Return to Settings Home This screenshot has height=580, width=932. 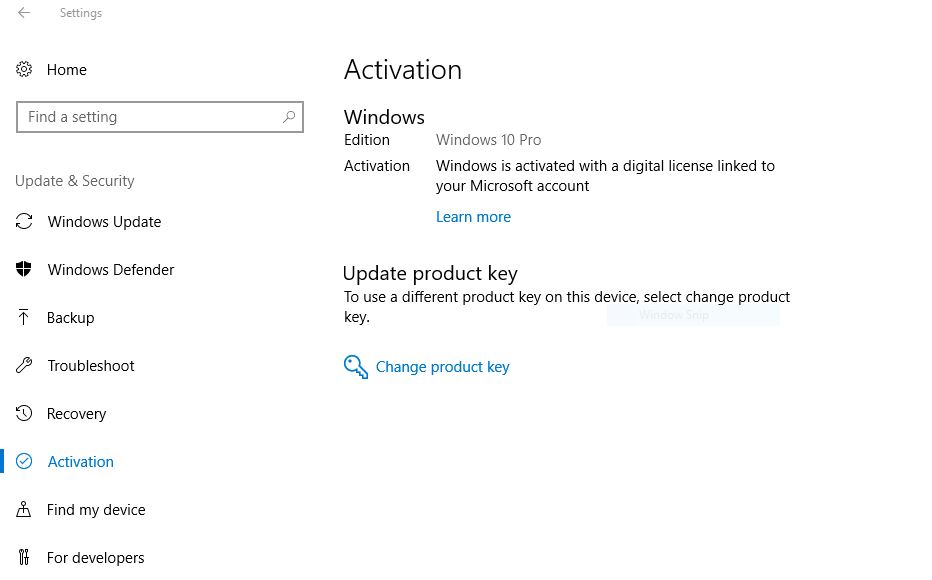tap(66, 70)
